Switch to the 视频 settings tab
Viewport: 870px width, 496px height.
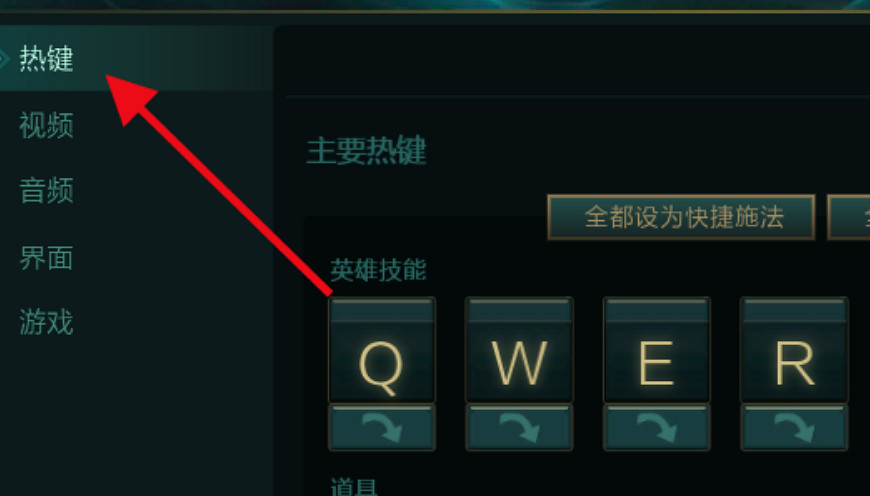pos(47,125)
